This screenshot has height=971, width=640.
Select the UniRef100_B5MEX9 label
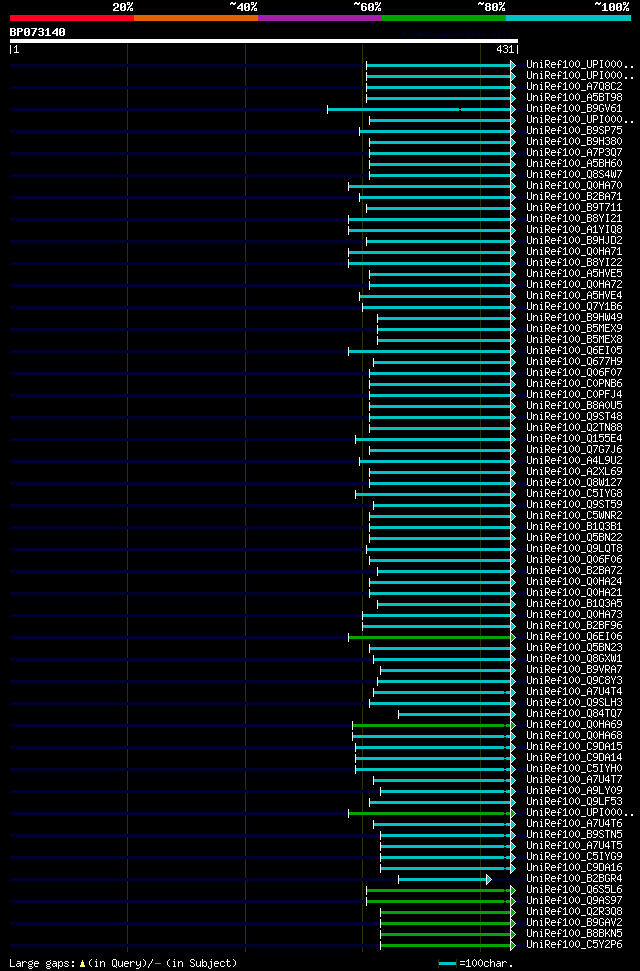pos(574,329)
